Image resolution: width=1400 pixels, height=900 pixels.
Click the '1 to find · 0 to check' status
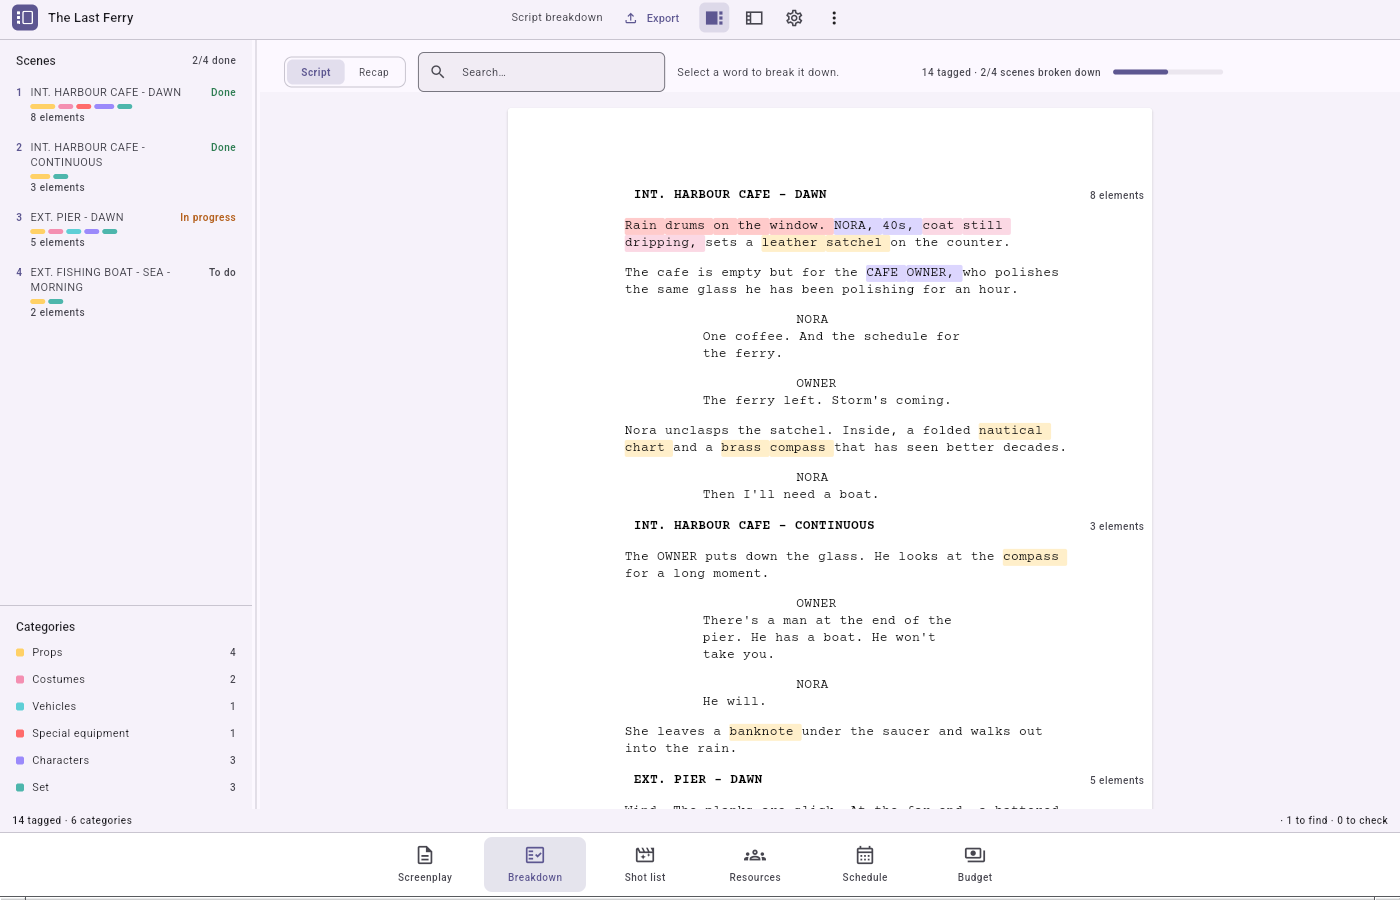click(x=1334, y=820)
